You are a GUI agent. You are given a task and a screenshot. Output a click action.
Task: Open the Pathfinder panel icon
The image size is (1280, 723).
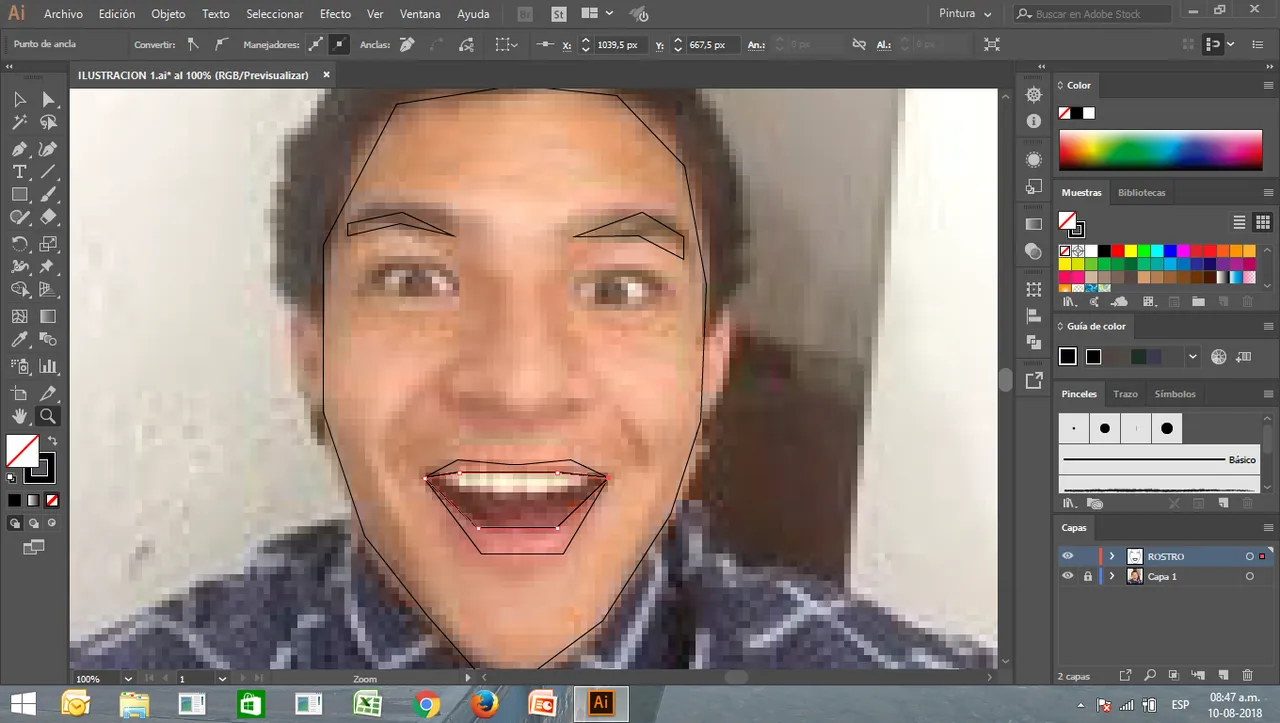pyautogui.click(x=1034, y=342)
